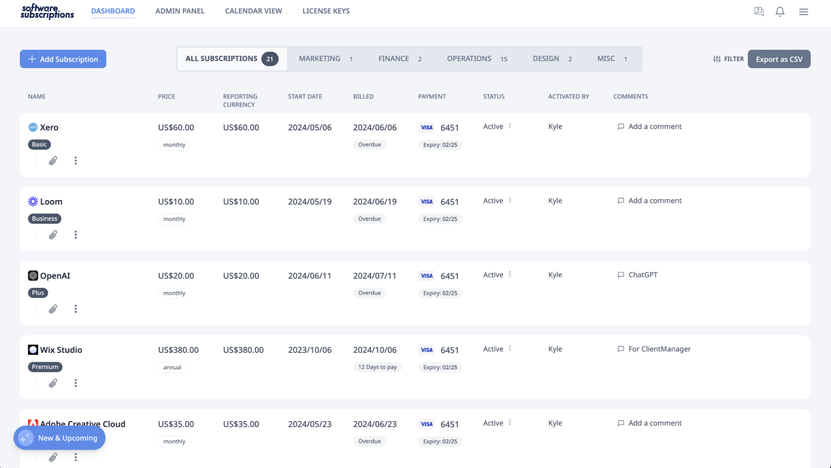The height and width of the screenshot is (468, 831).
Task: Open the three-dot menu under OpenAI
Action: (x=75, y=309)
